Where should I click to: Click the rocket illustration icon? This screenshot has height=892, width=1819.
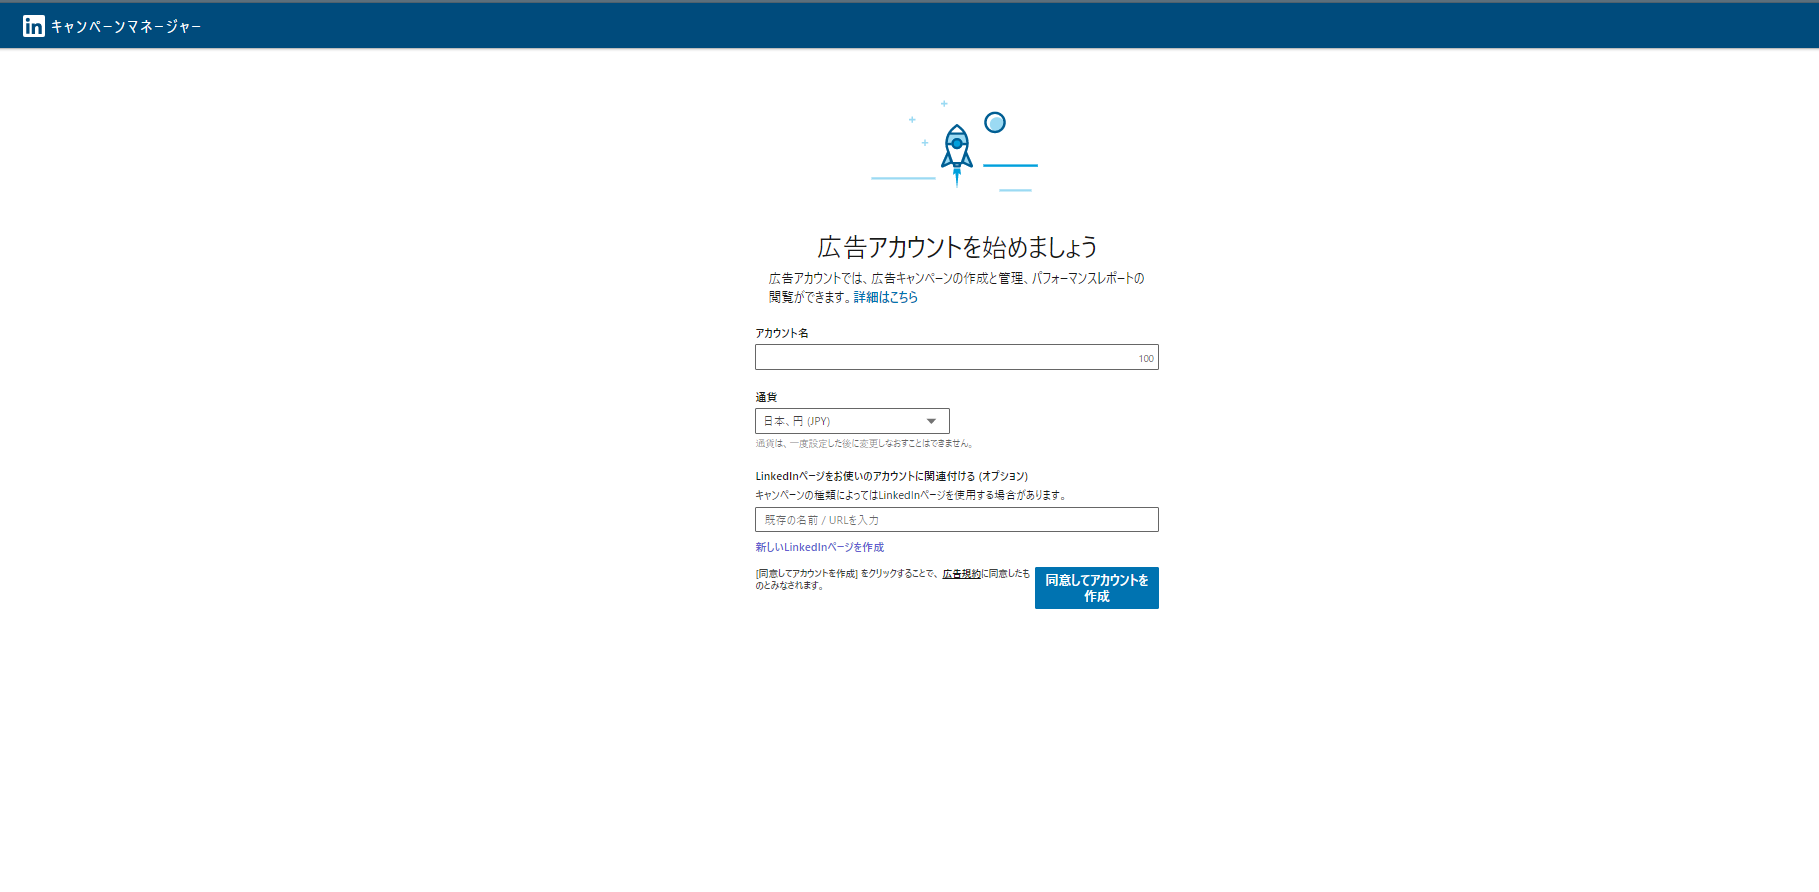(x=957, y=152)
